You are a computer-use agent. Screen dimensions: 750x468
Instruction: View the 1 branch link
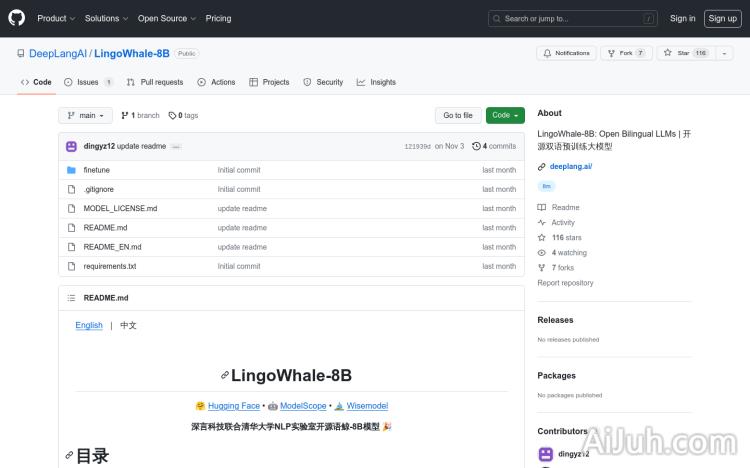[x=140, y=115]
